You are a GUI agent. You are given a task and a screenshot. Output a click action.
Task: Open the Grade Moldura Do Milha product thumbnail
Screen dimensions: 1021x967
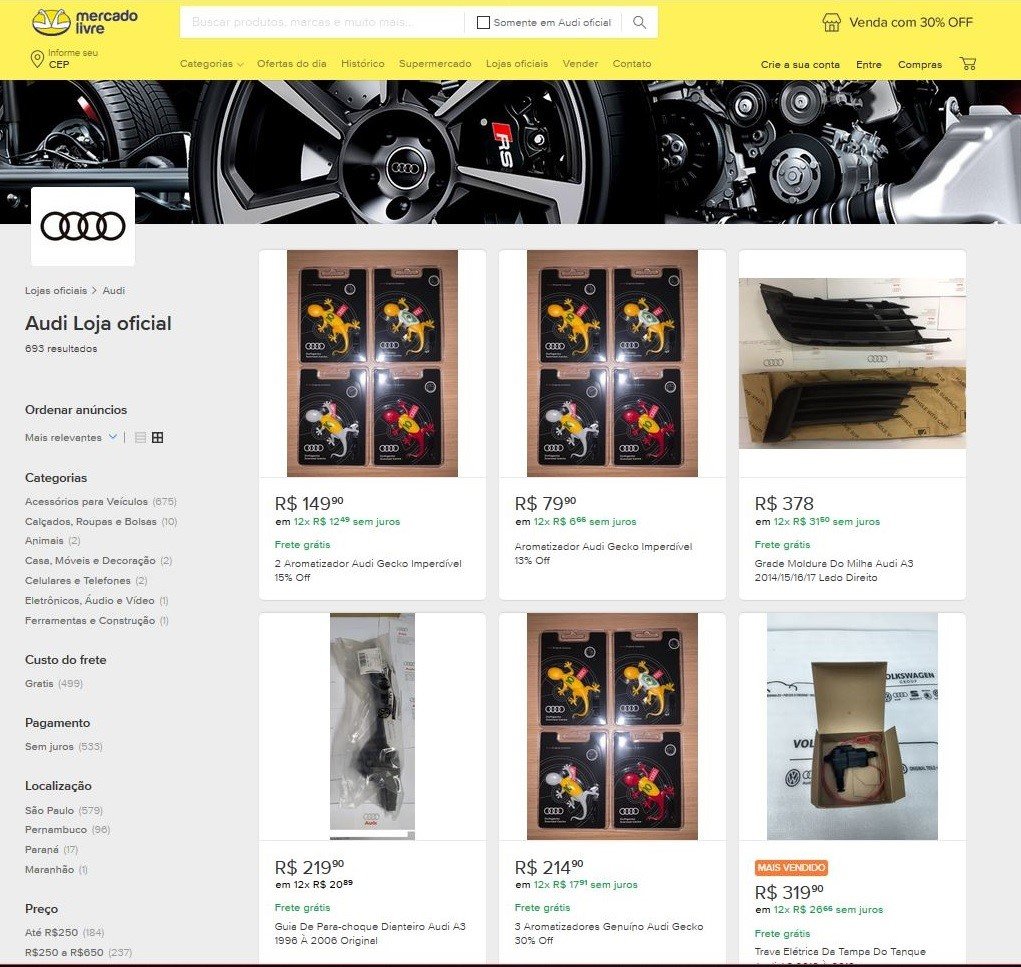pos(852,363)
